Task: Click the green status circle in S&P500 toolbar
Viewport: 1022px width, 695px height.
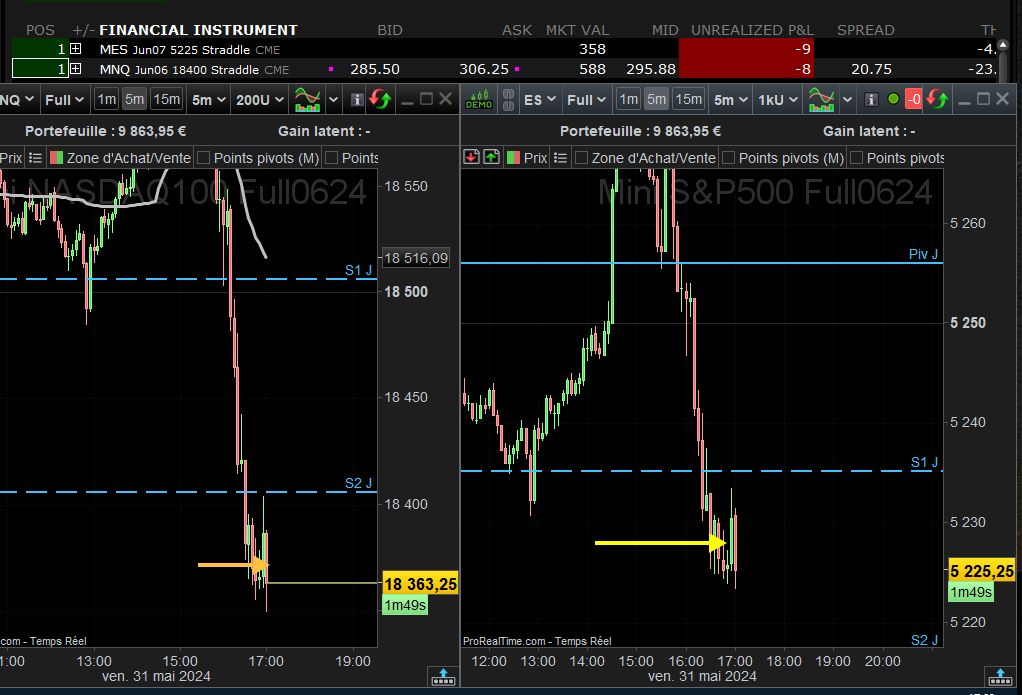Action: tap(894, 99)
